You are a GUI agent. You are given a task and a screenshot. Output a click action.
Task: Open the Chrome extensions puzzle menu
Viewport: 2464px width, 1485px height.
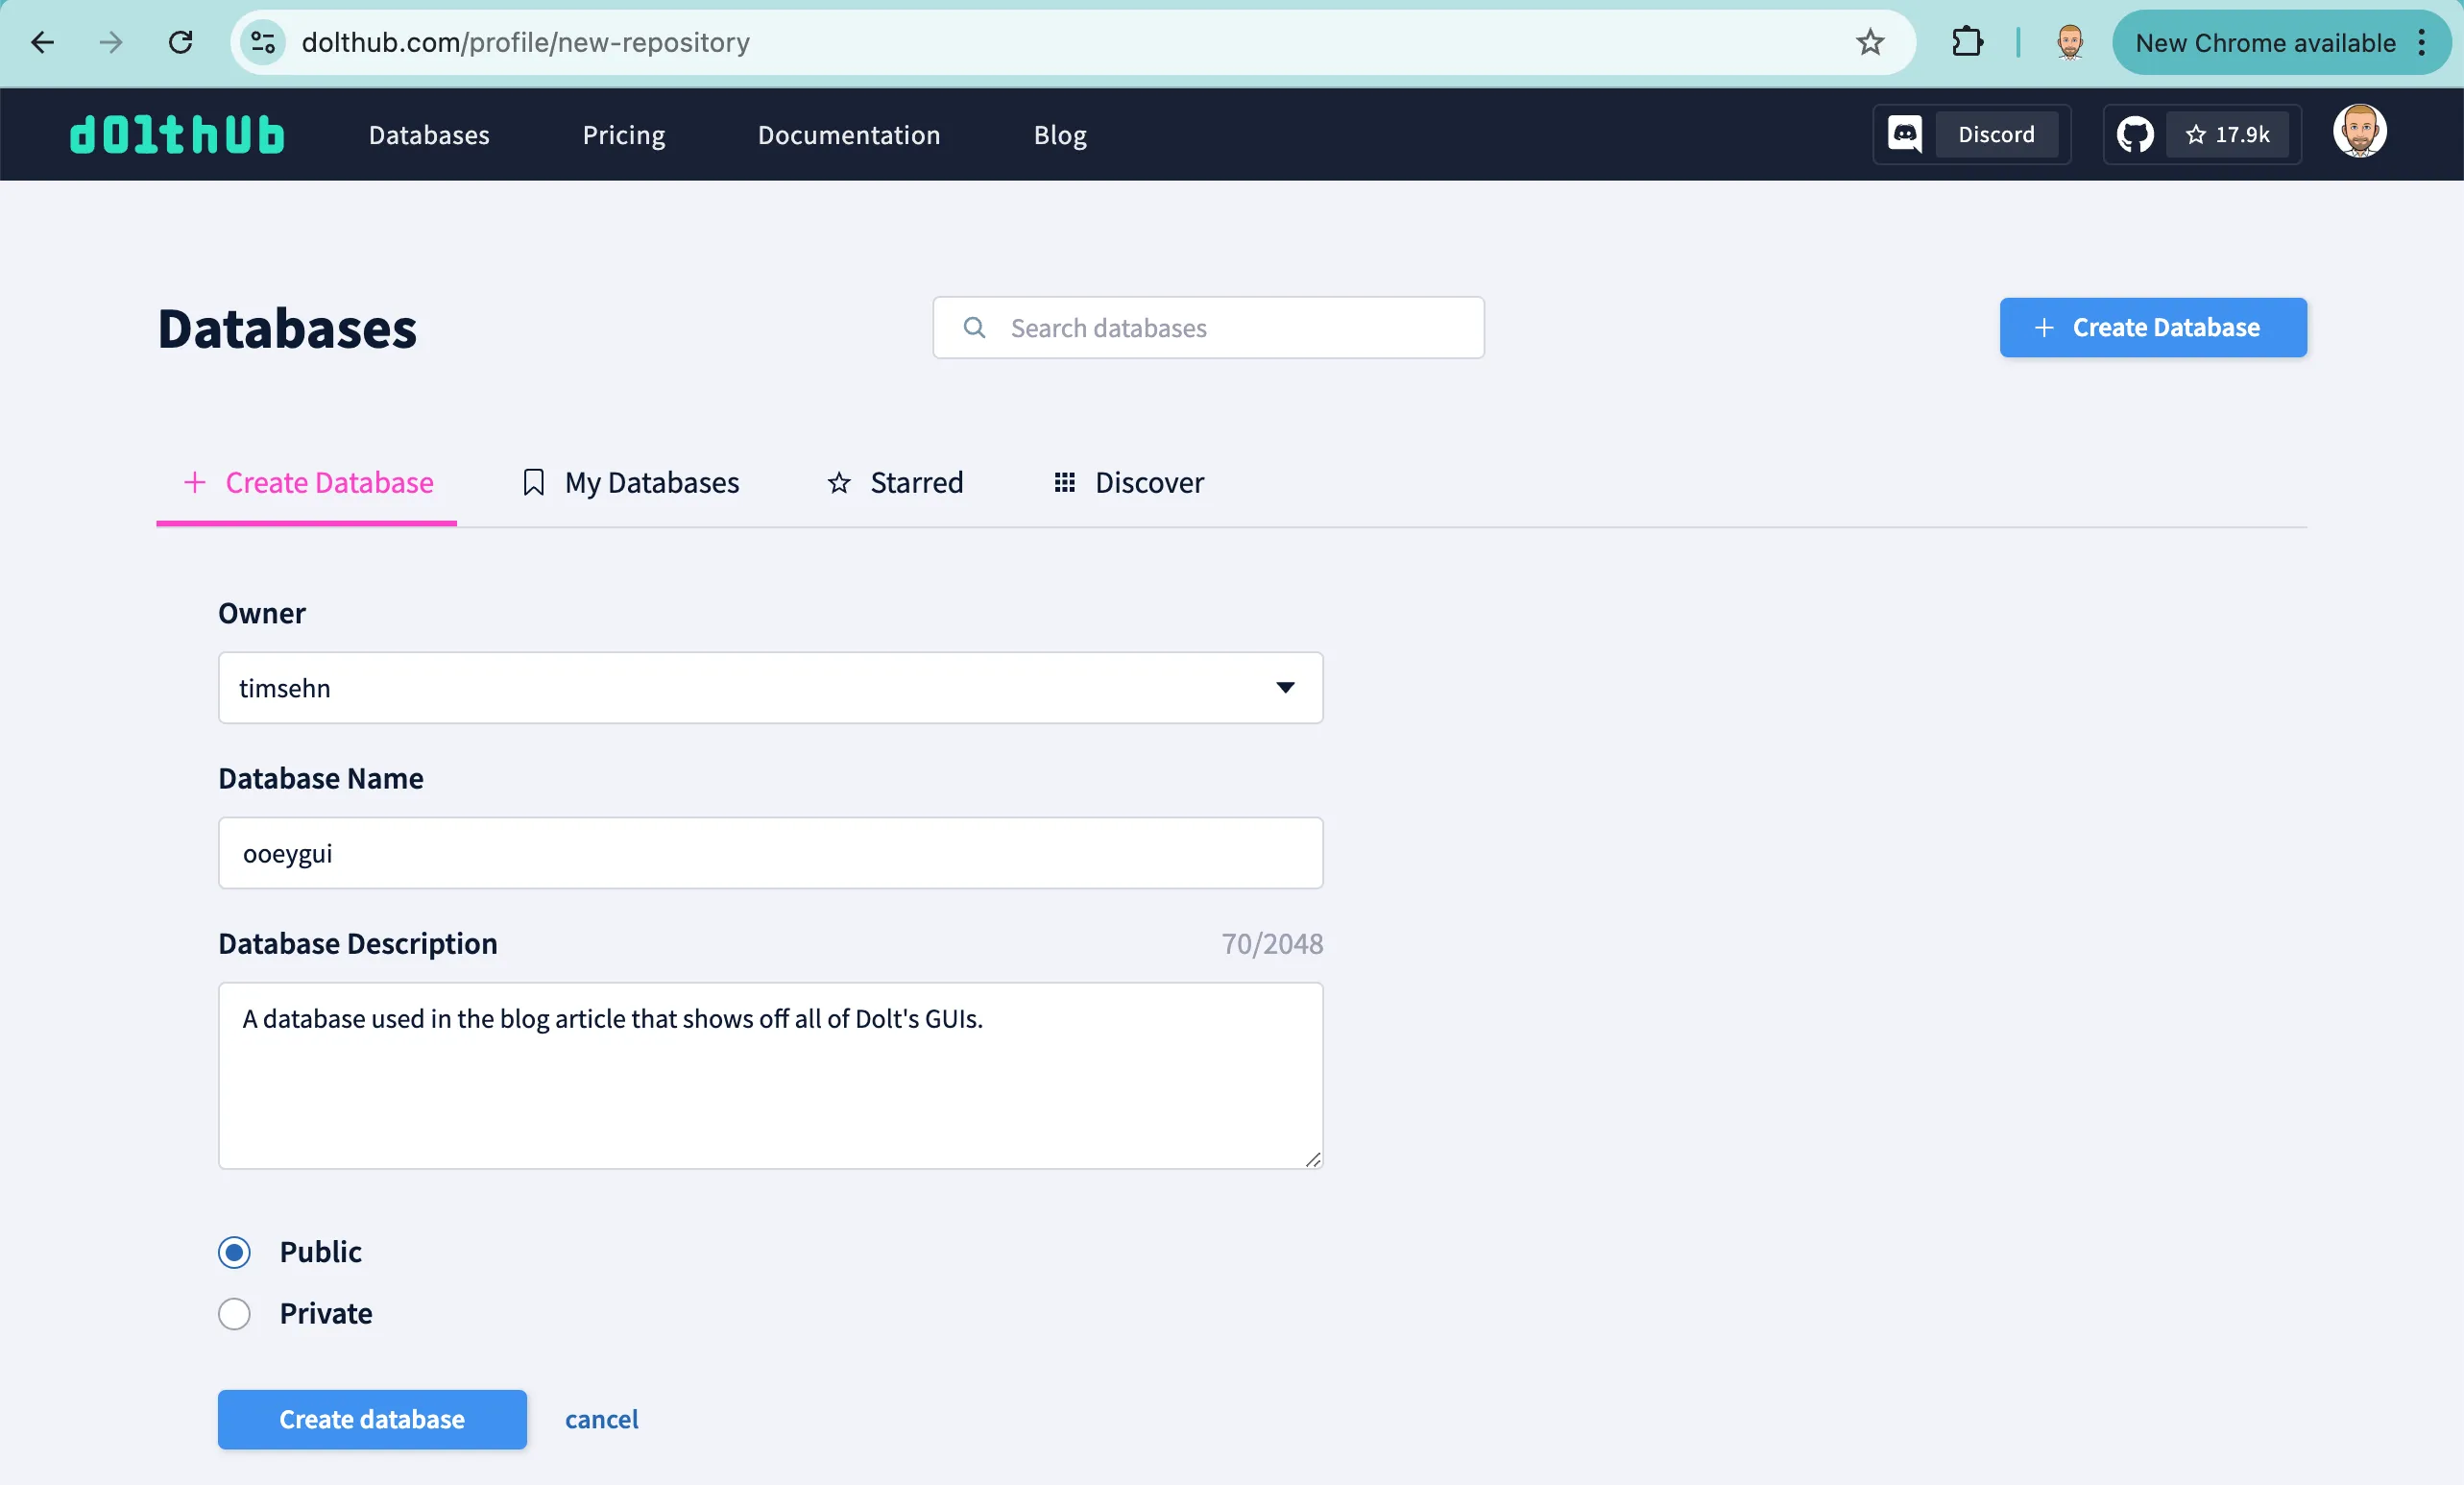(1966, 42)
